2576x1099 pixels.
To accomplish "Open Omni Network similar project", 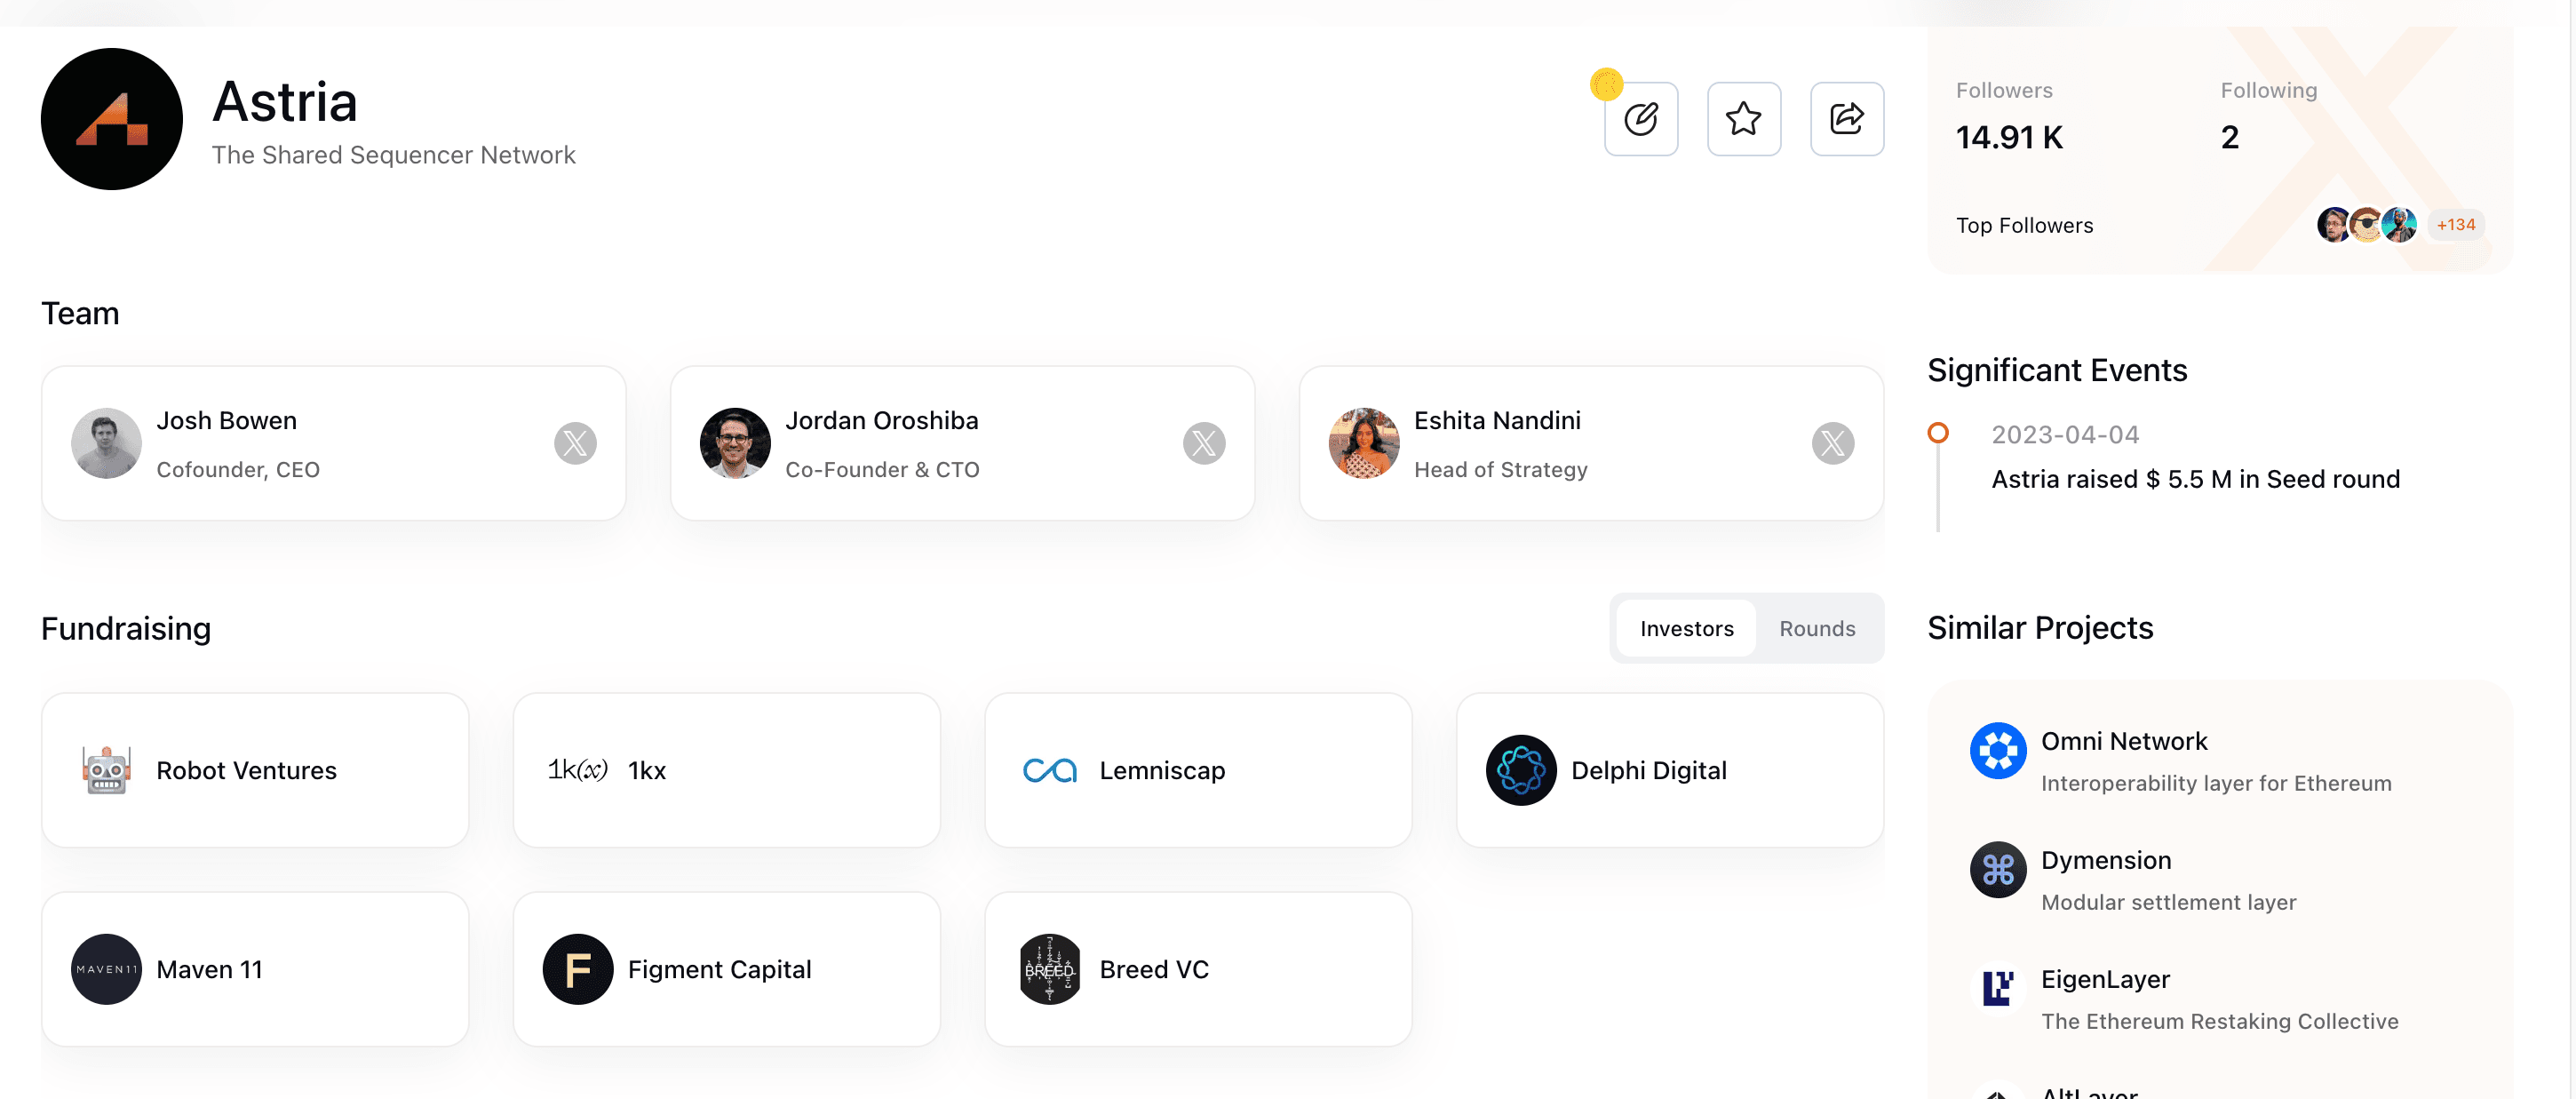I will point(2124,741).
